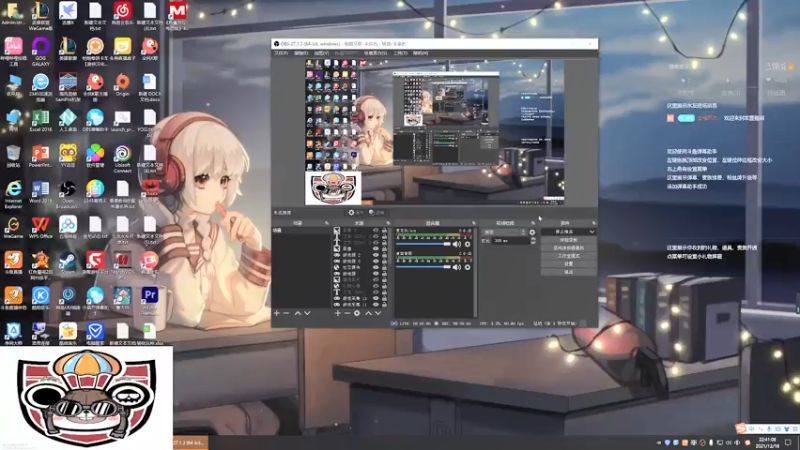Screen dimensions: 800x450
Task: Click the 300 ms transition duration stepper arrows
Action: [x=533, y=241]
